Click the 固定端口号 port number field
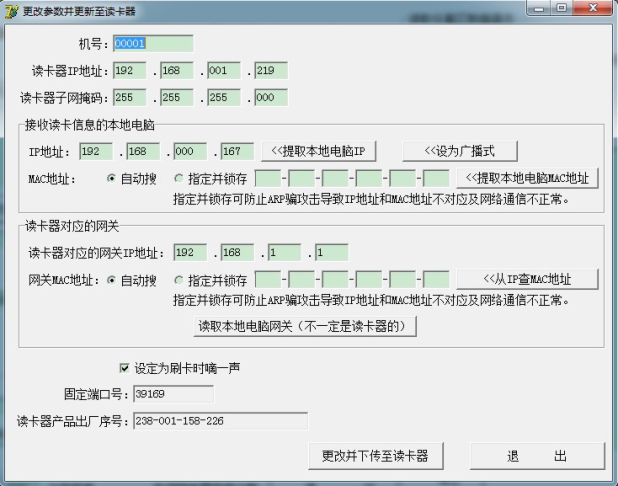 tap(173, 394)
